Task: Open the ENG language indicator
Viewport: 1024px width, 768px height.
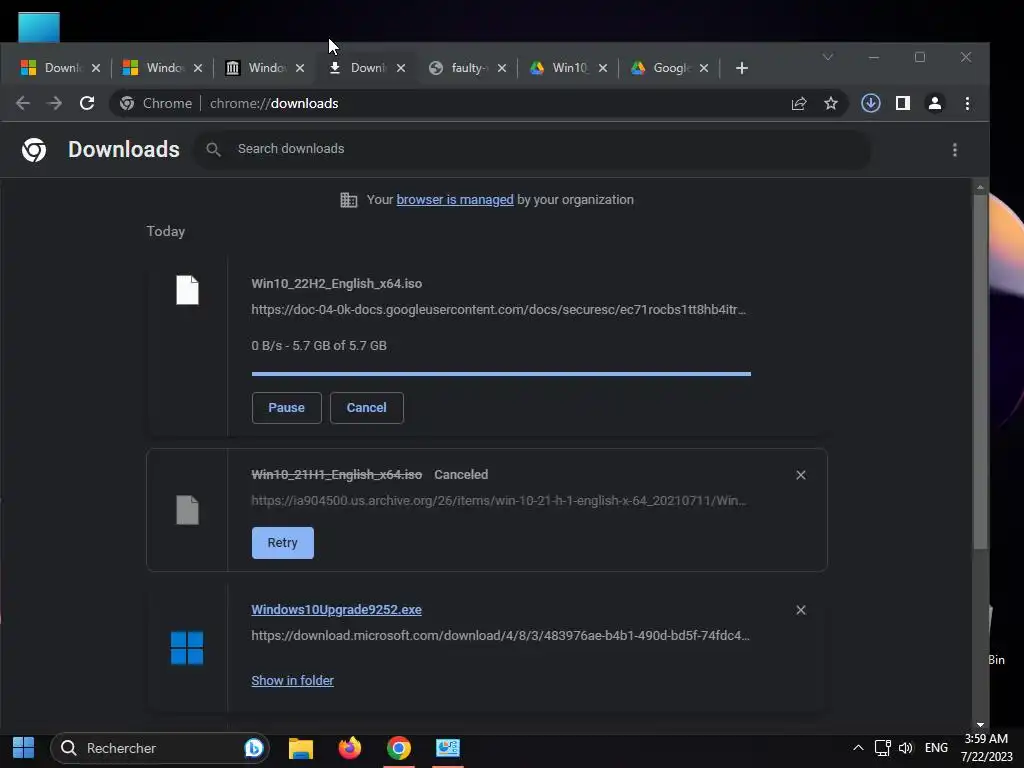Action: 936,748
